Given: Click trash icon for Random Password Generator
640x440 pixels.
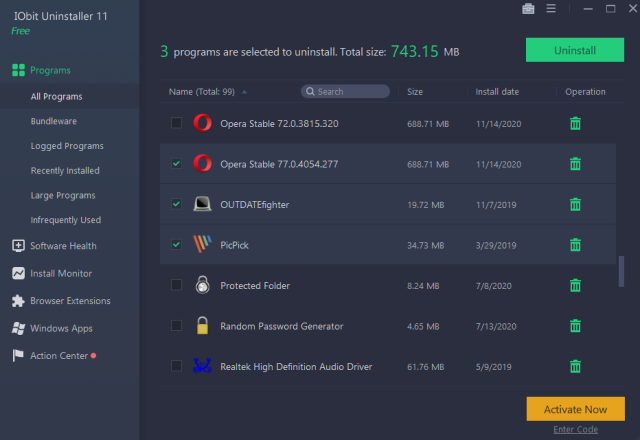Looking at the screenshot, I should click(575, 326).
